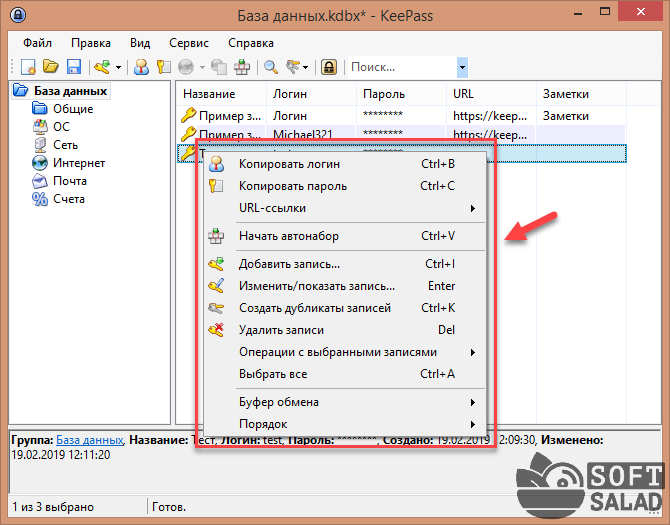Click the Save database floppy icon

coord(74,67)
